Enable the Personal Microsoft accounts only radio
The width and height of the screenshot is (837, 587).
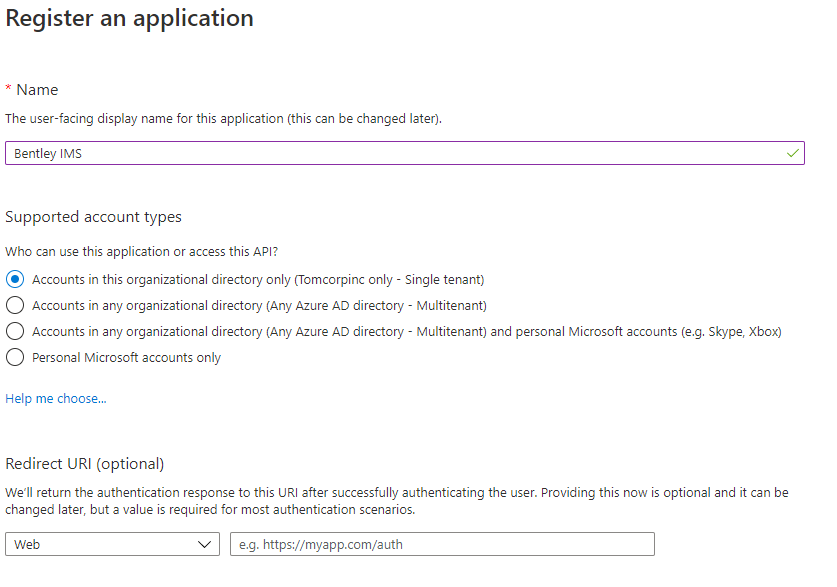[15, 357]
